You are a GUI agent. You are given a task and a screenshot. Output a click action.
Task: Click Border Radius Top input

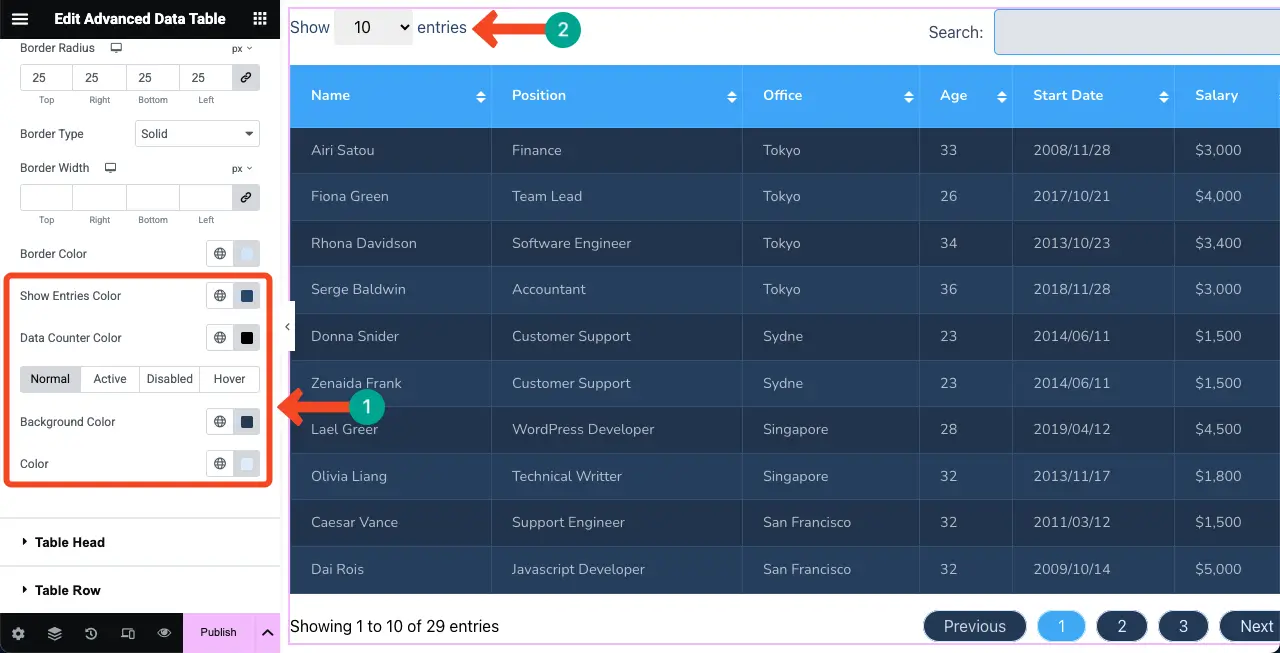click(46, 77)
